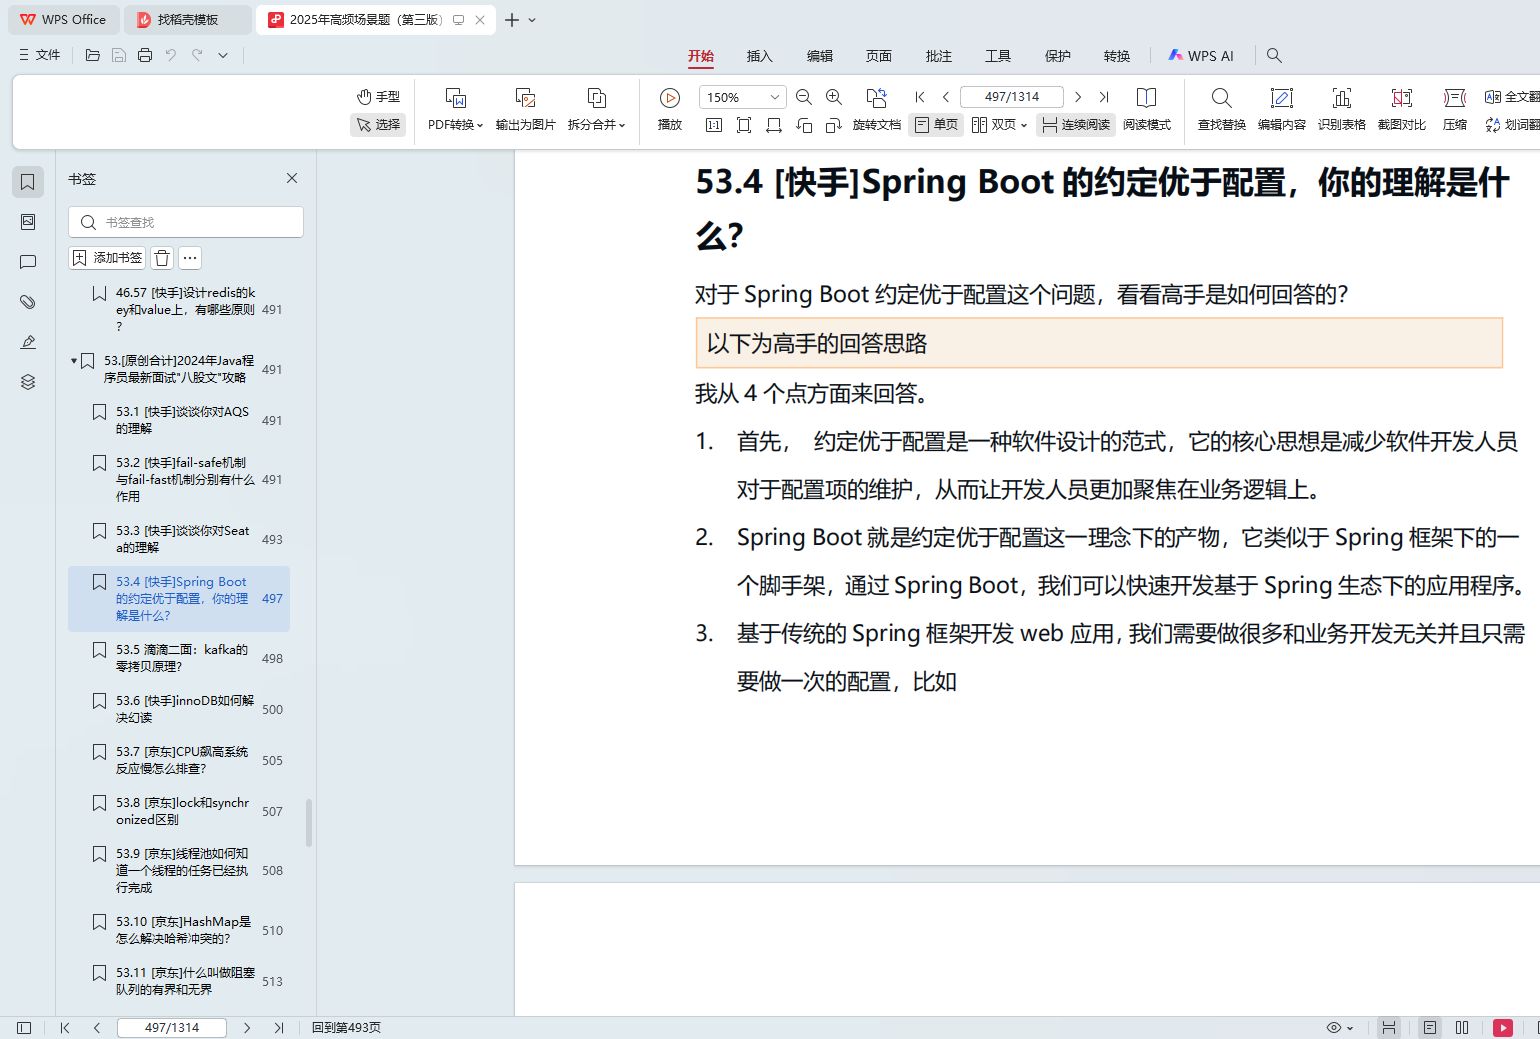Open bookmark 53.7 [京东]CPU飙高系统反应慢
This screenshot has width=1540, height=1039.
[180, 760]
